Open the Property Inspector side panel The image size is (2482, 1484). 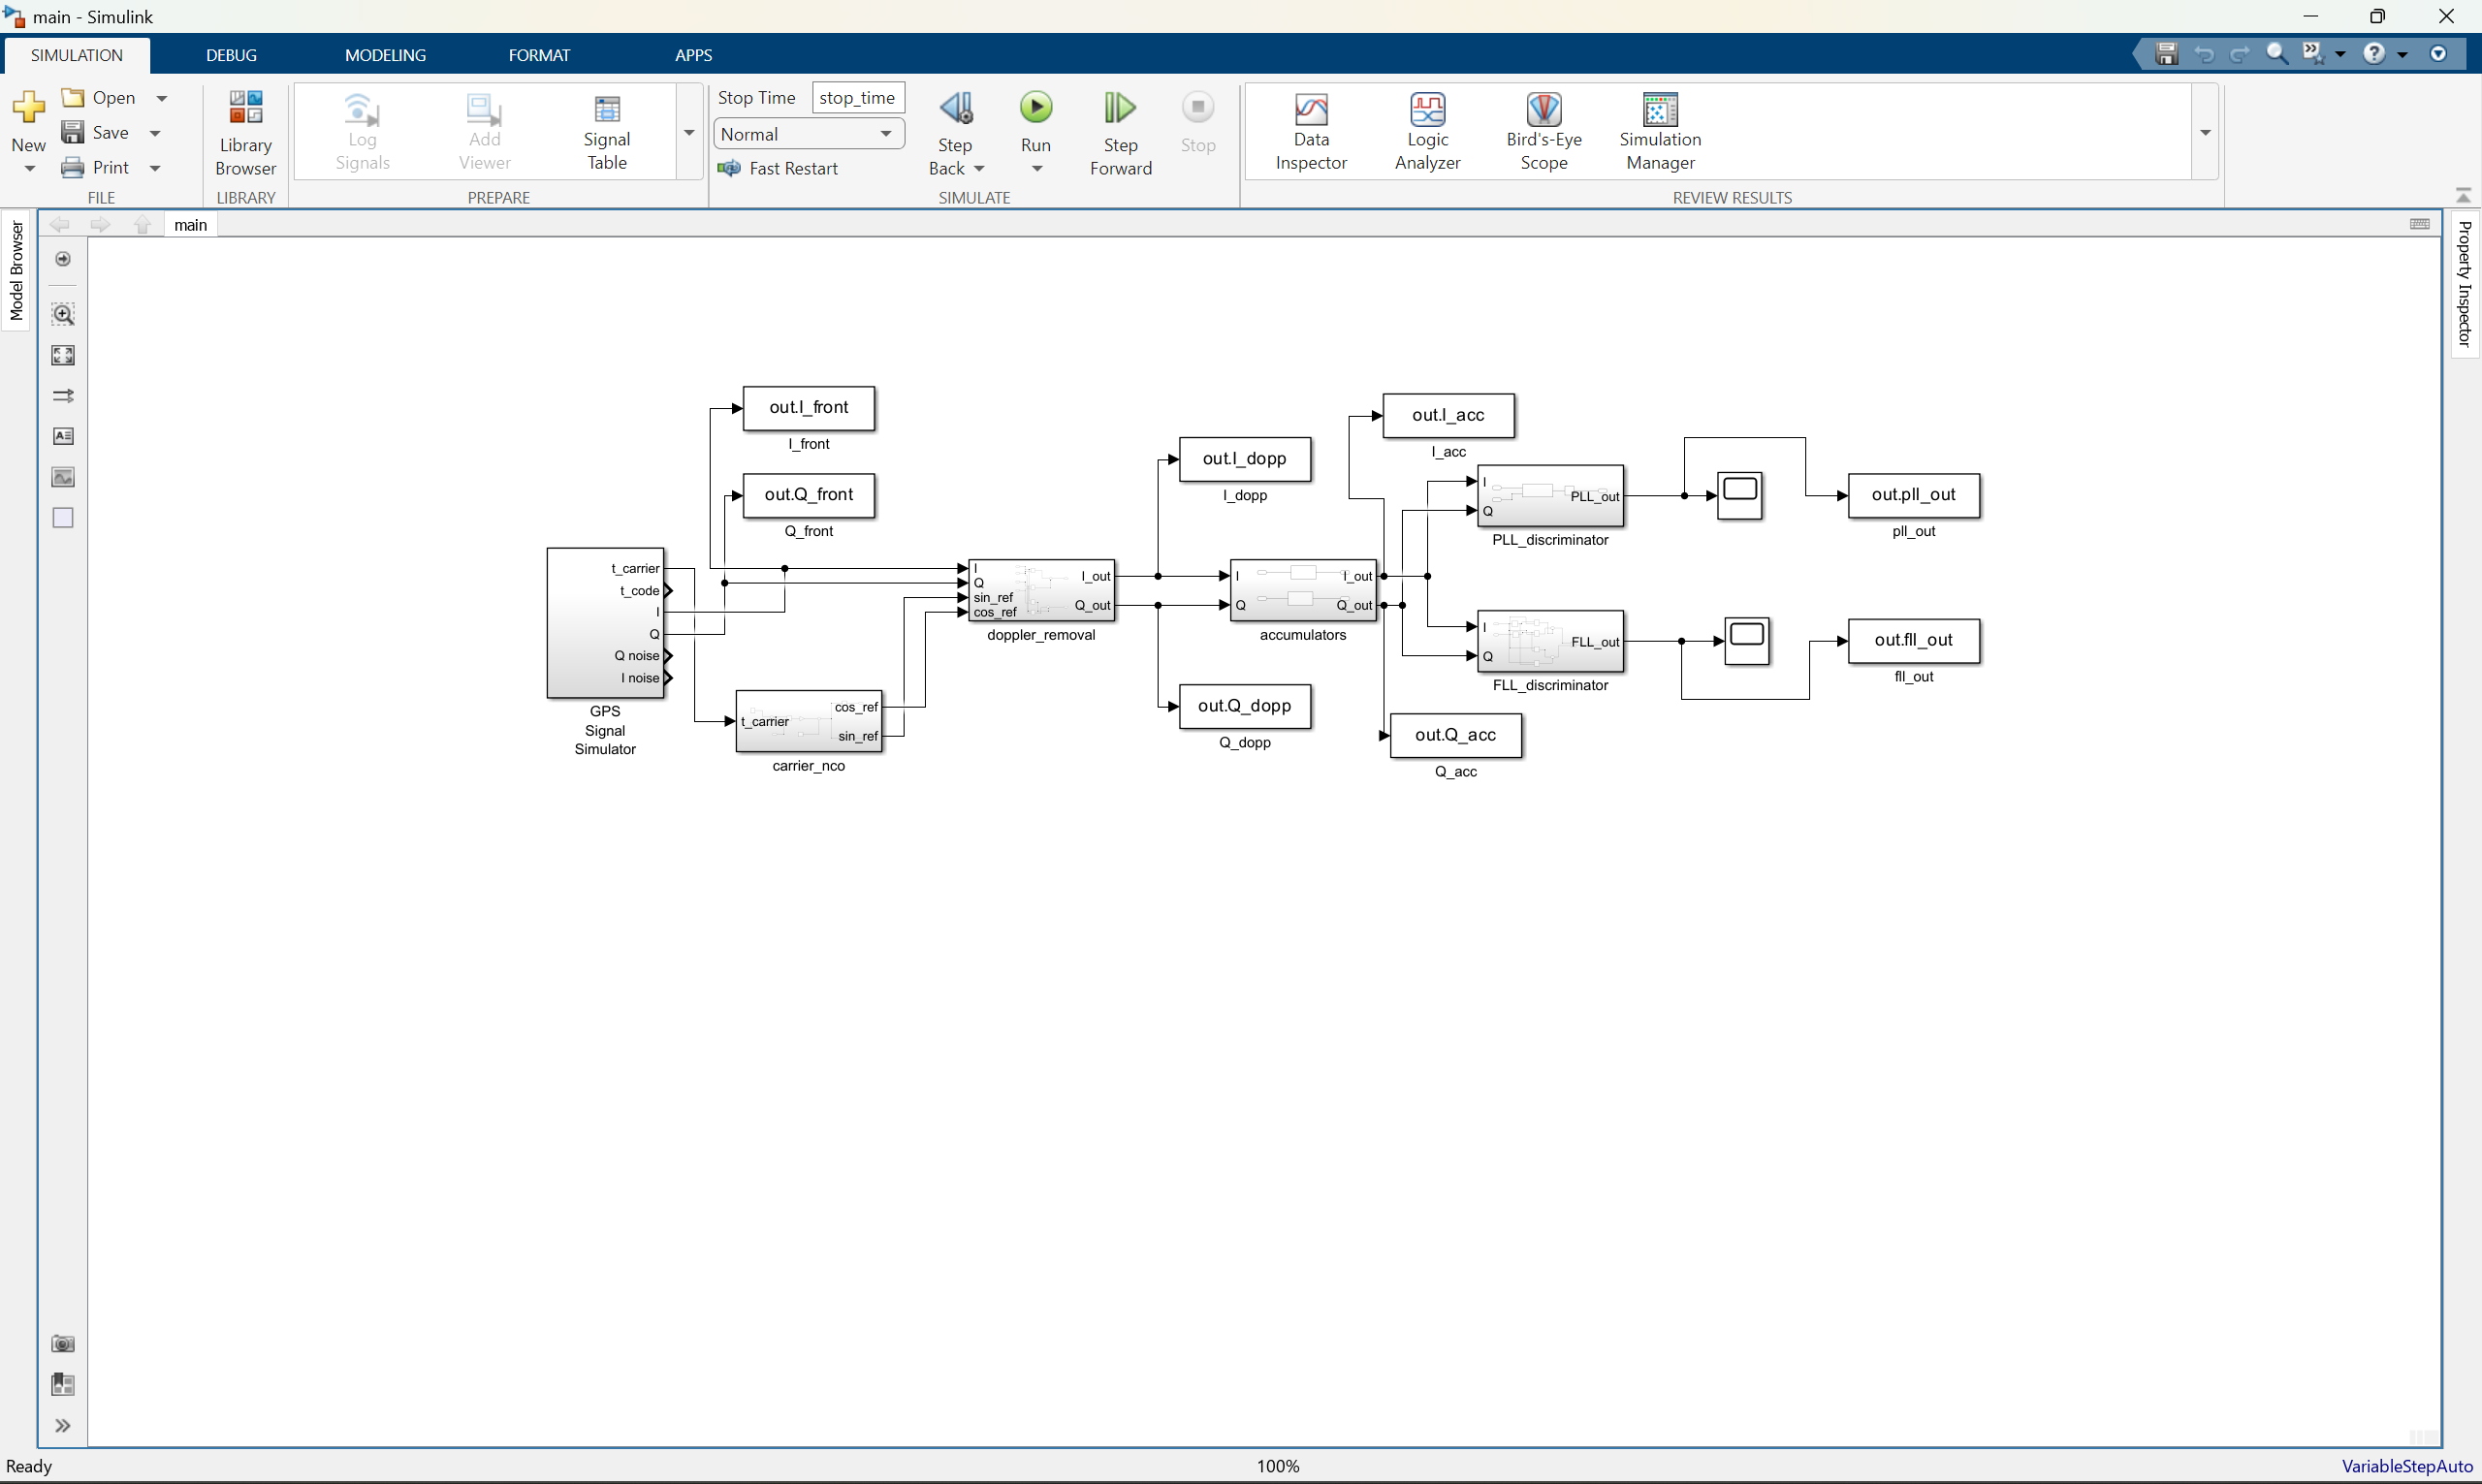2464,284
